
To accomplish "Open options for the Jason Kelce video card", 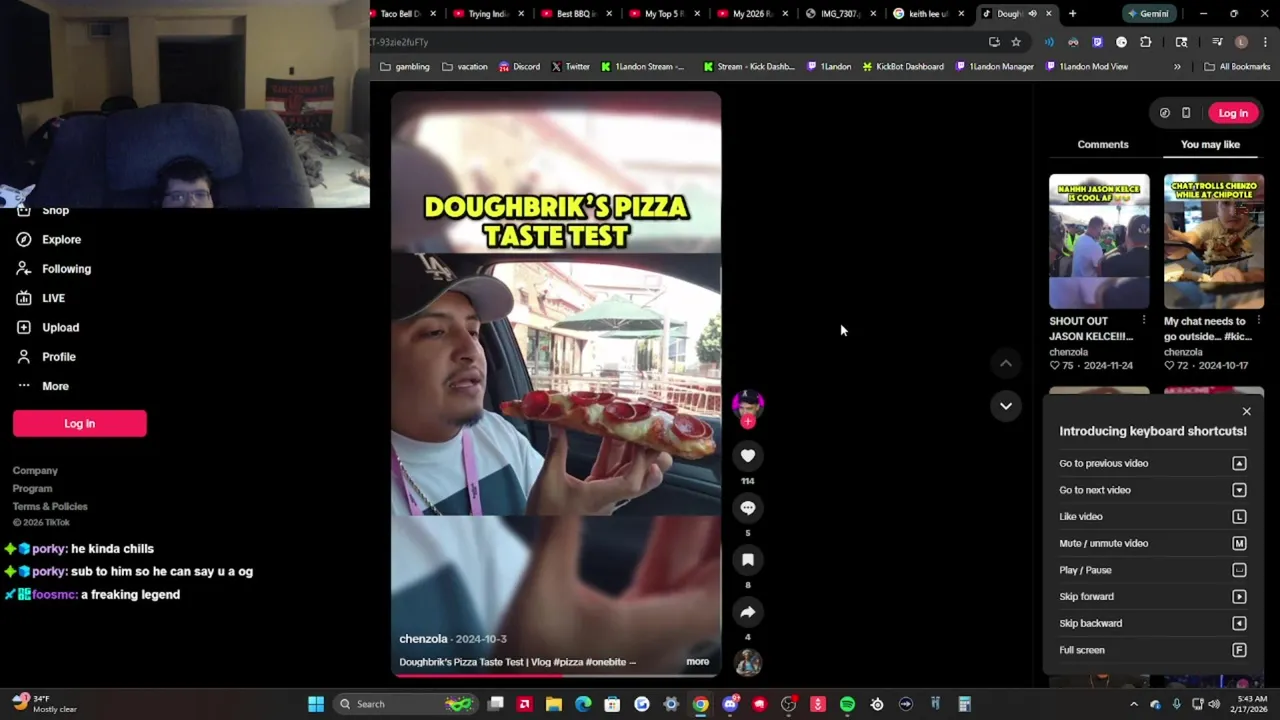I will coord(1144,321).
